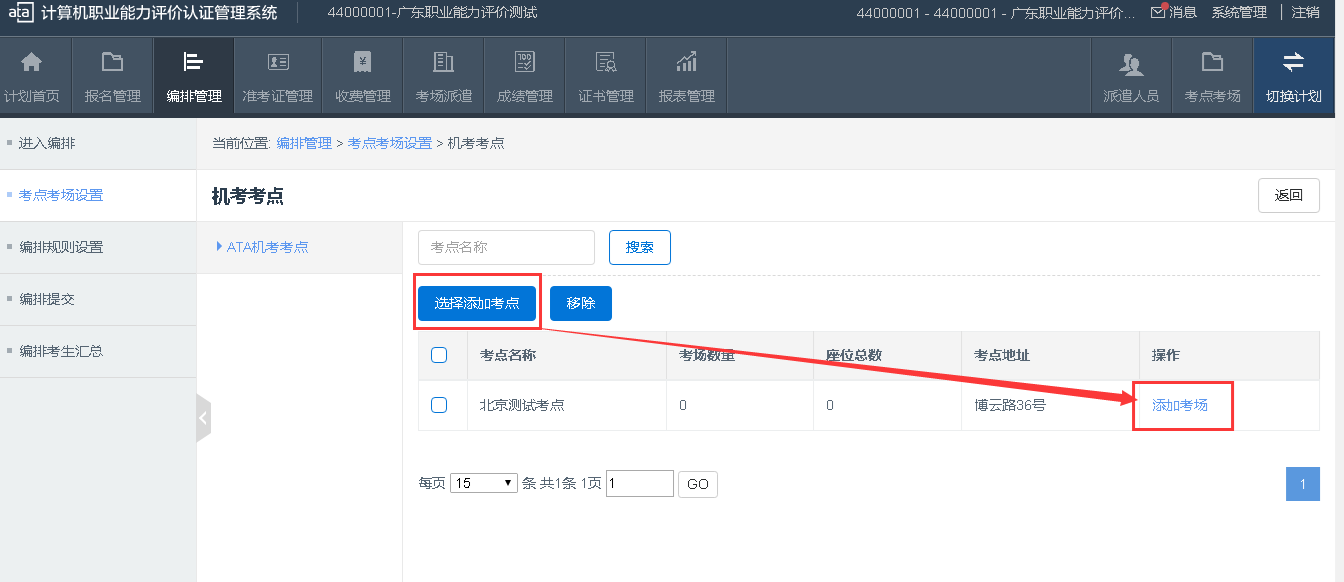Open 计划首页 home icon
This screenshot has height=582, width=1344.
coord(32,62)
